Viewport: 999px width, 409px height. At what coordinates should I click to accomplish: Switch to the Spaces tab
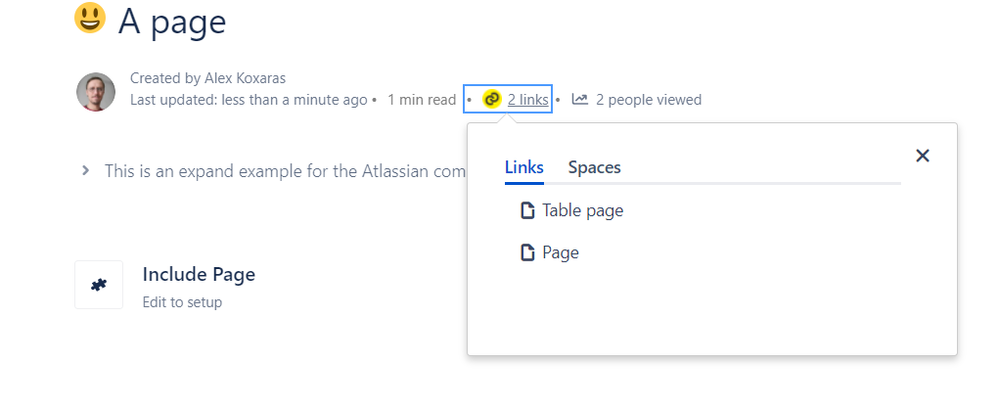[x=594, y=167]
